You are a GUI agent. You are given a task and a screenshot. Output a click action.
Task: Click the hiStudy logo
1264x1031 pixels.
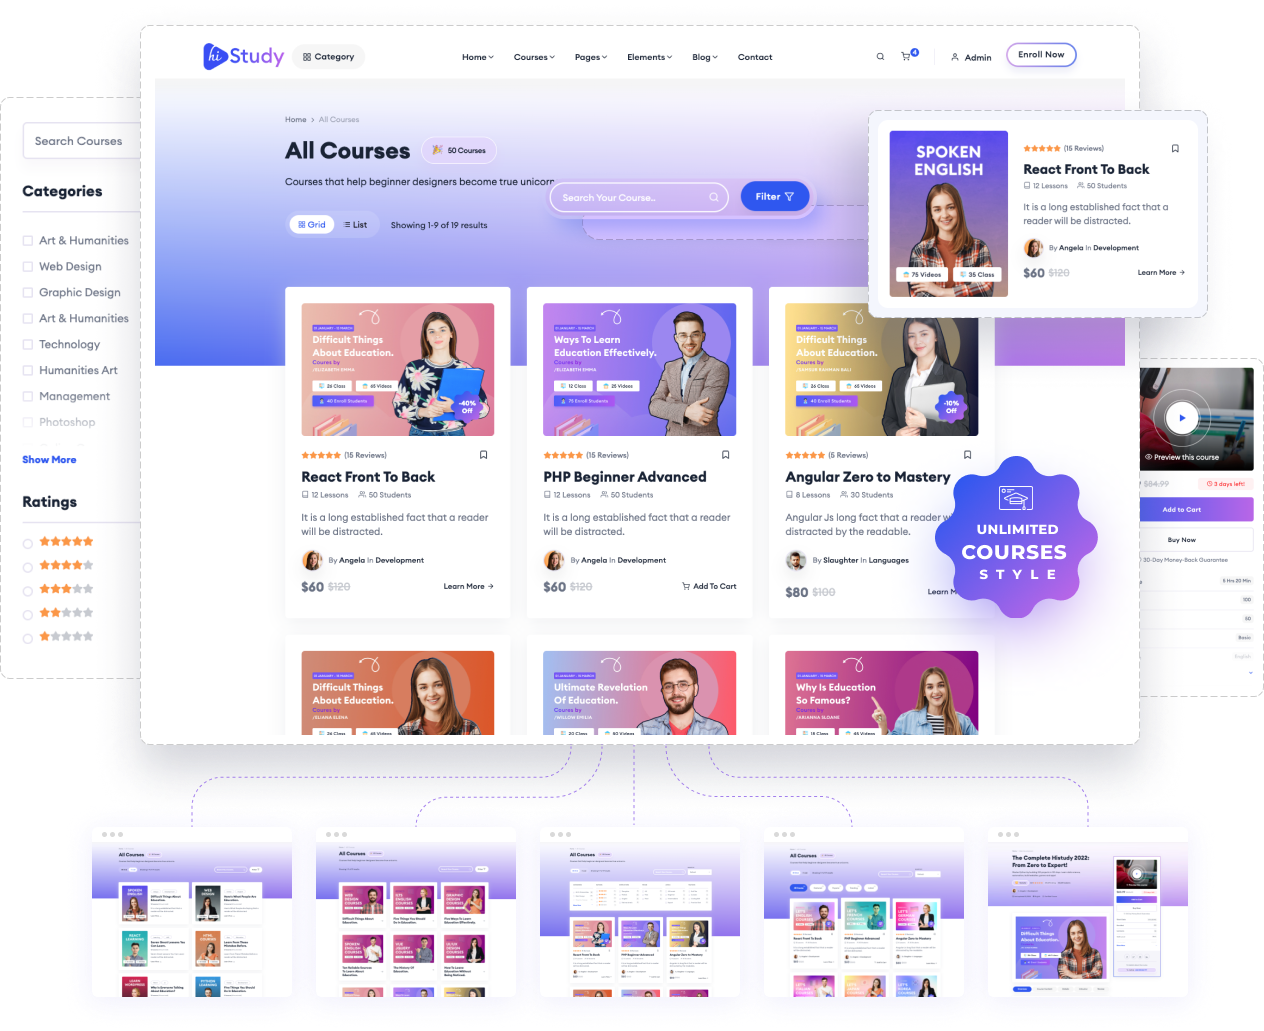[x=244, y=56]
